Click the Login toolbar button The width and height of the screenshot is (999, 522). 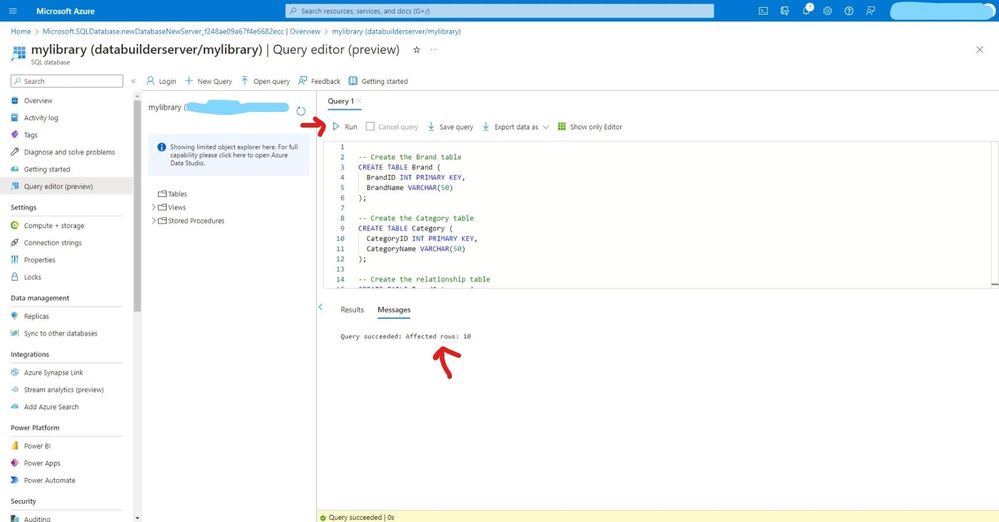click(161, 81)
